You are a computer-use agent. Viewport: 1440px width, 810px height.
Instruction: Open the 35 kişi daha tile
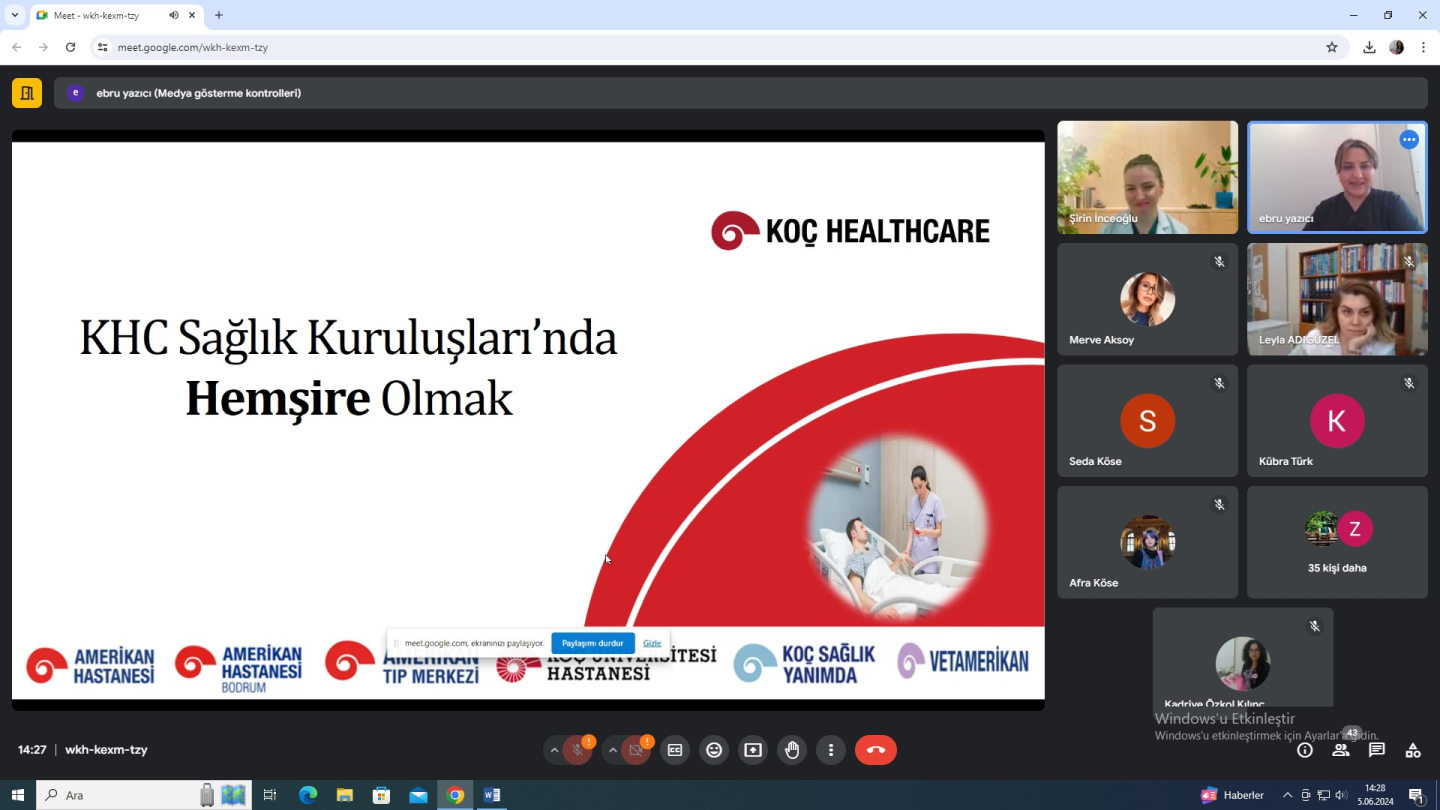[1337, 542]
